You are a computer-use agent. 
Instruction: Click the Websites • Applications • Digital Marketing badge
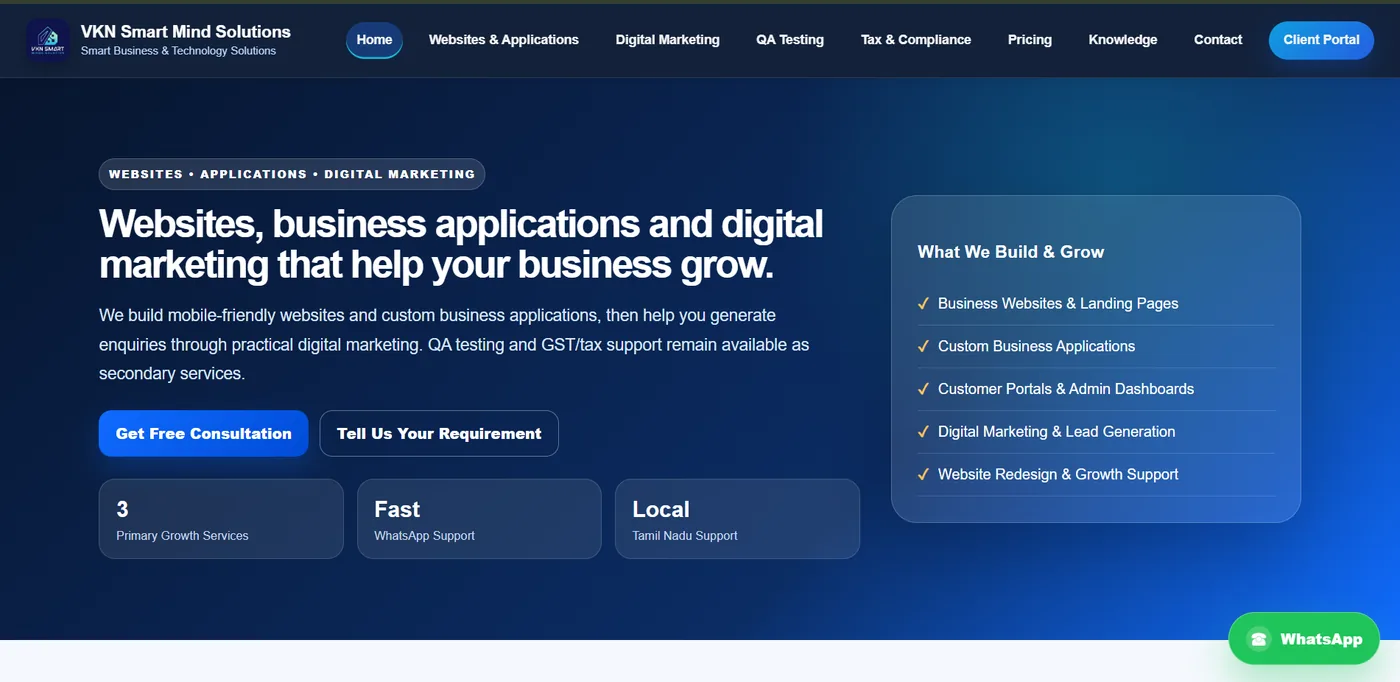coord(292,174)
